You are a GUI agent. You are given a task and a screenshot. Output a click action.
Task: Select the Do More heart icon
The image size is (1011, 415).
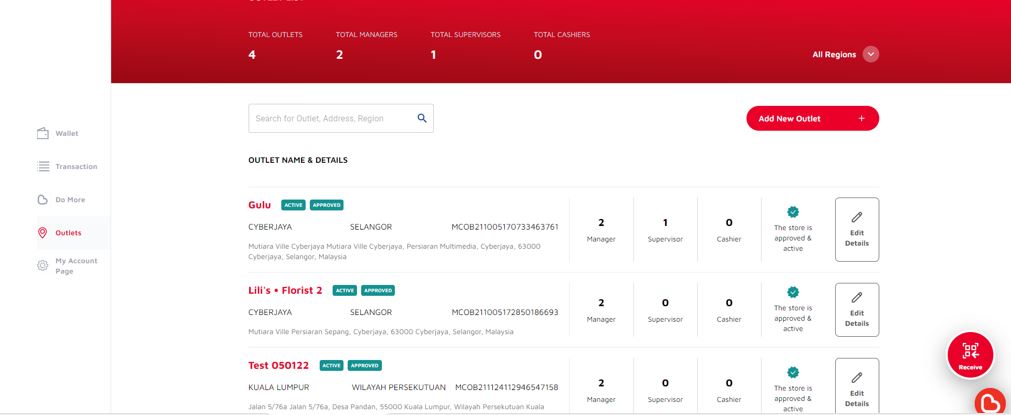coord(43,200)
